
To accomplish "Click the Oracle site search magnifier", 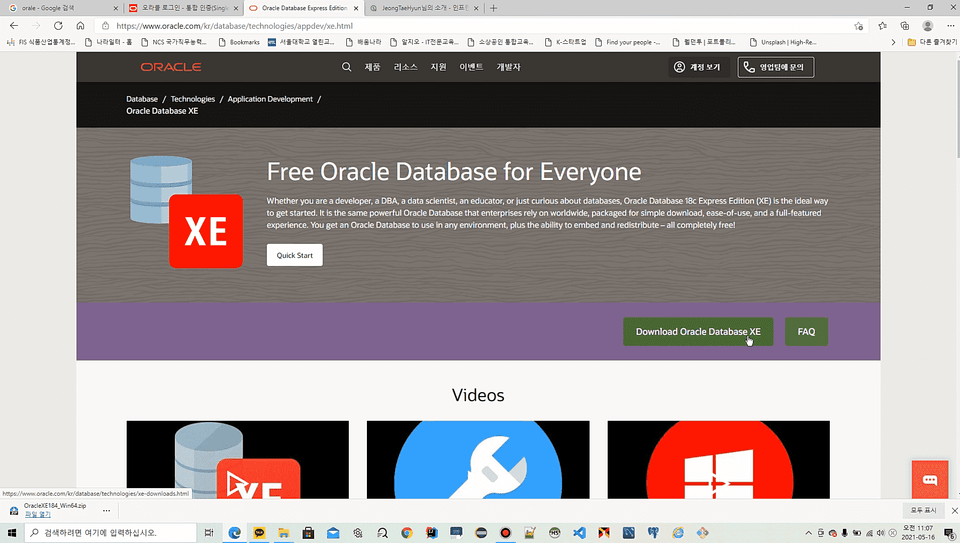I will [347, 67].
